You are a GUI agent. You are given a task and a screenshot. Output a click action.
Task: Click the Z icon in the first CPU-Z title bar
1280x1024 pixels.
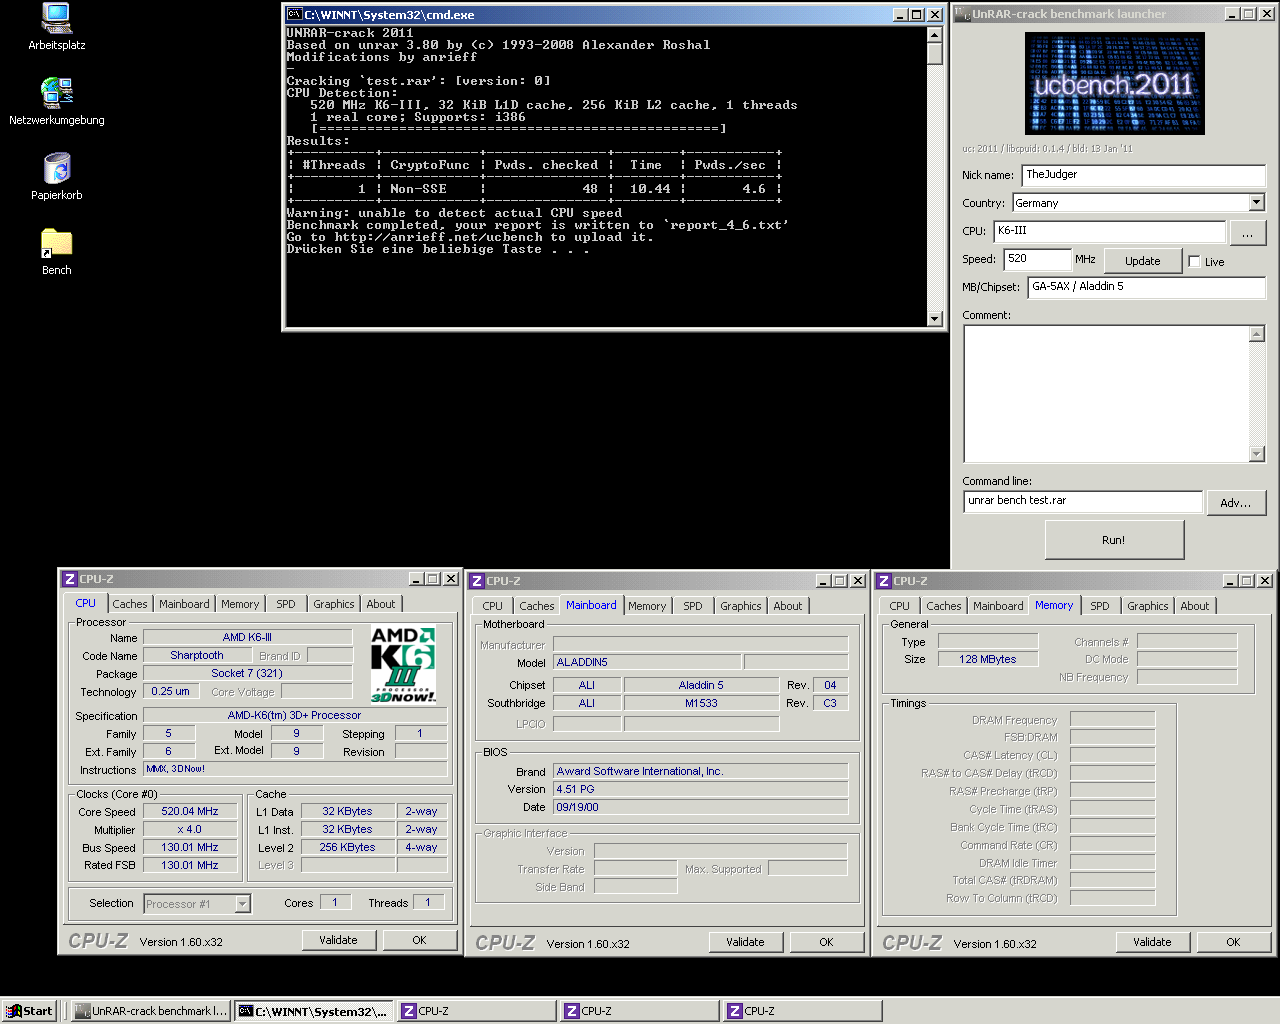(69, 579)
